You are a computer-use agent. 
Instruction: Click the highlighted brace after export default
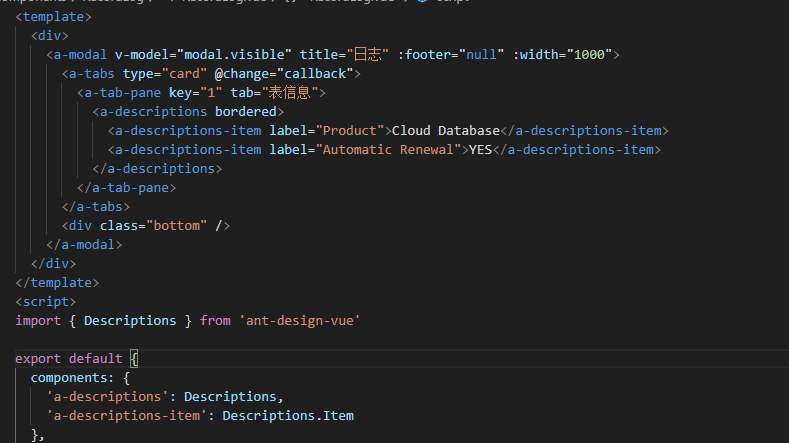tap(134, 358)
